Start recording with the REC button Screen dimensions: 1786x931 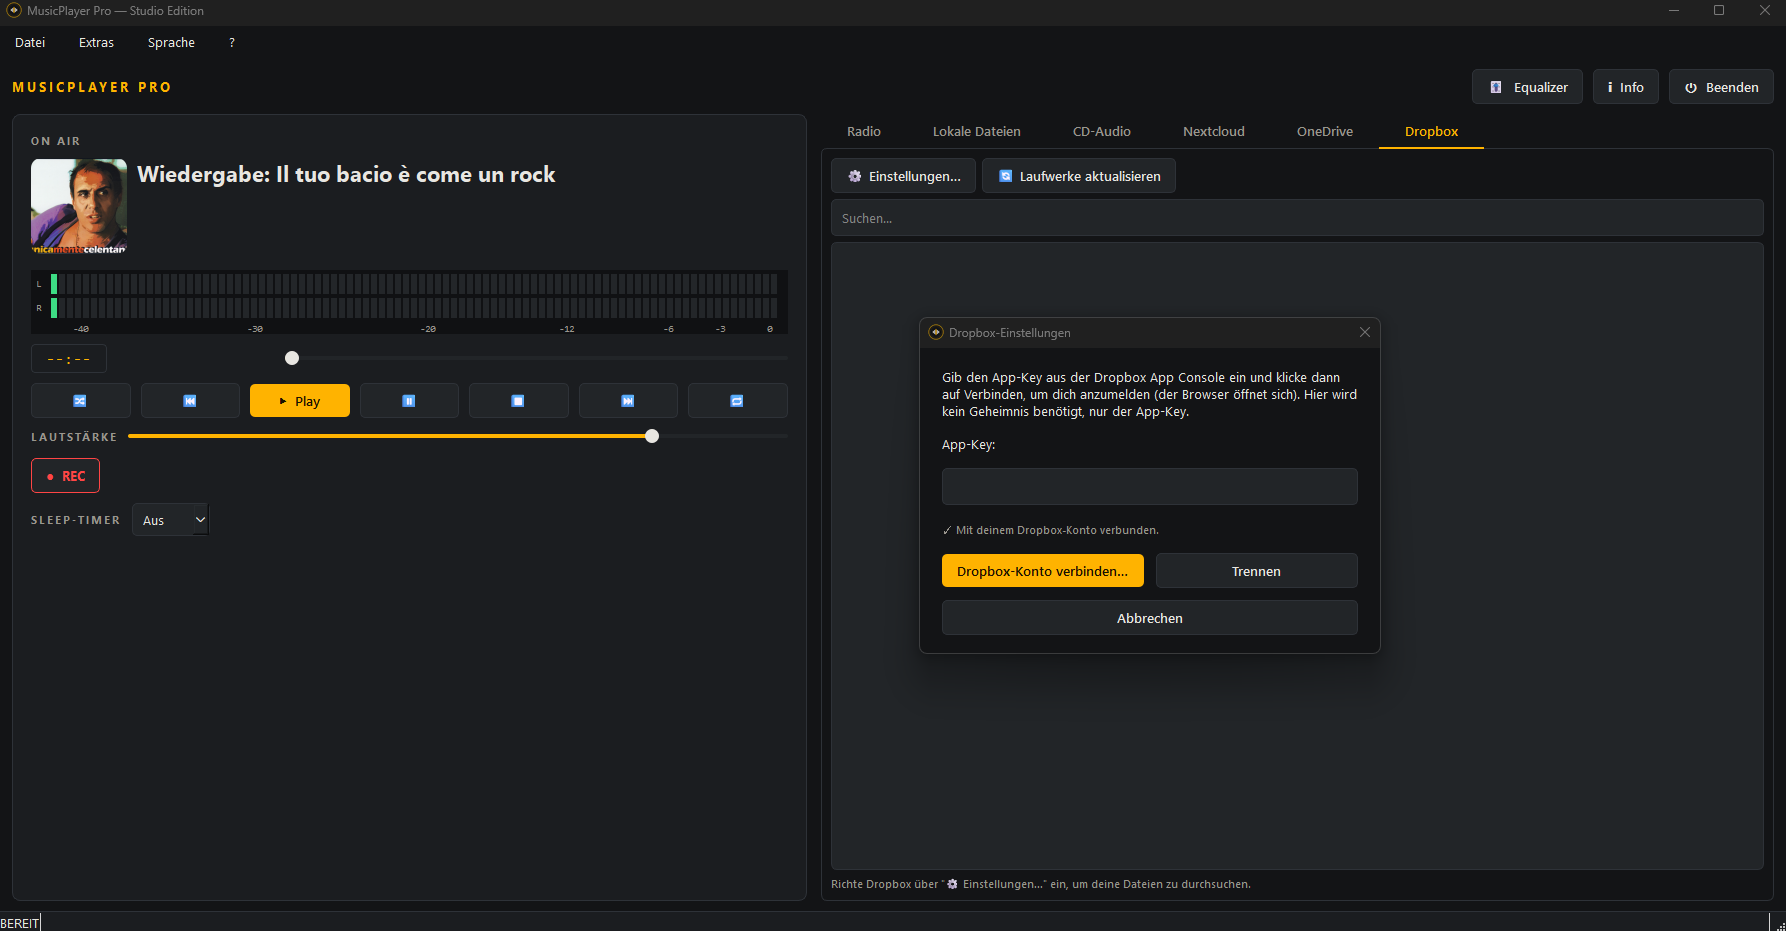66,476
